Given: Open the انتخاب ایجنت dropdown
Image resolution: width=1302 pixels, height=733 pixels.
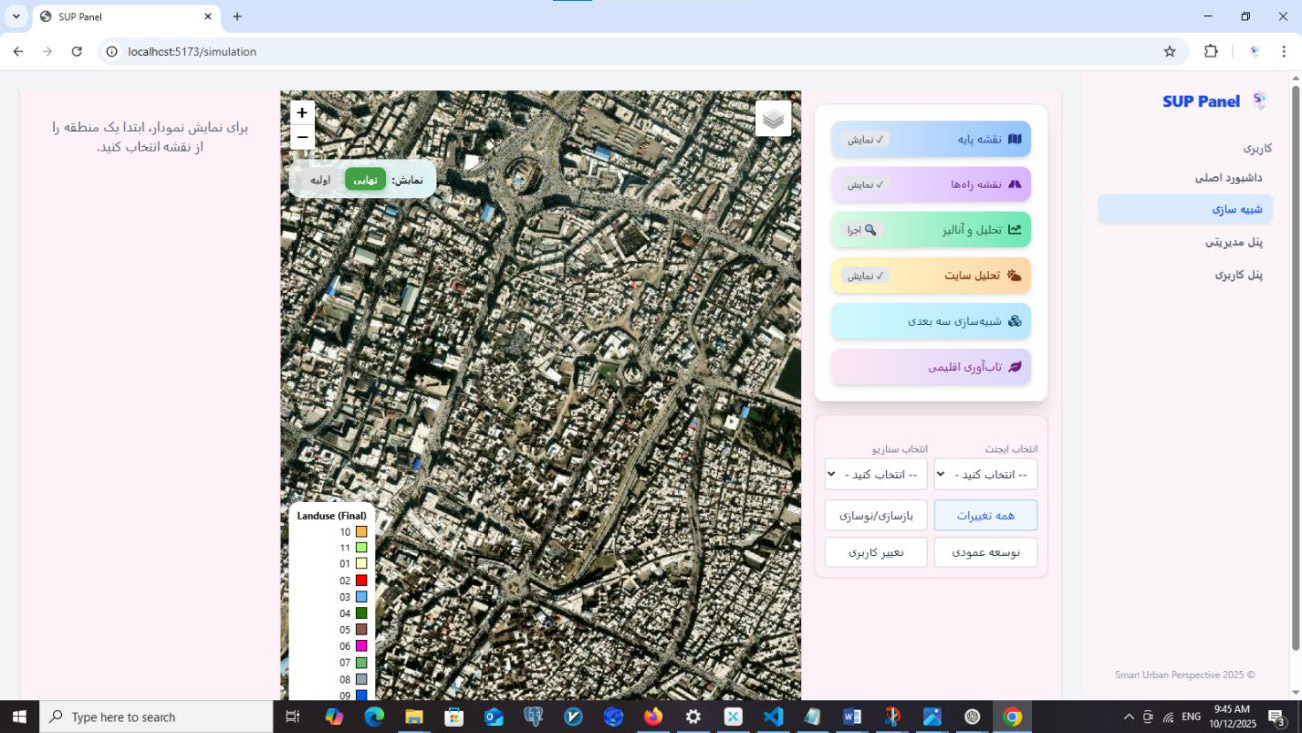Looking at the screenshot, I should [x=985, y=474].
